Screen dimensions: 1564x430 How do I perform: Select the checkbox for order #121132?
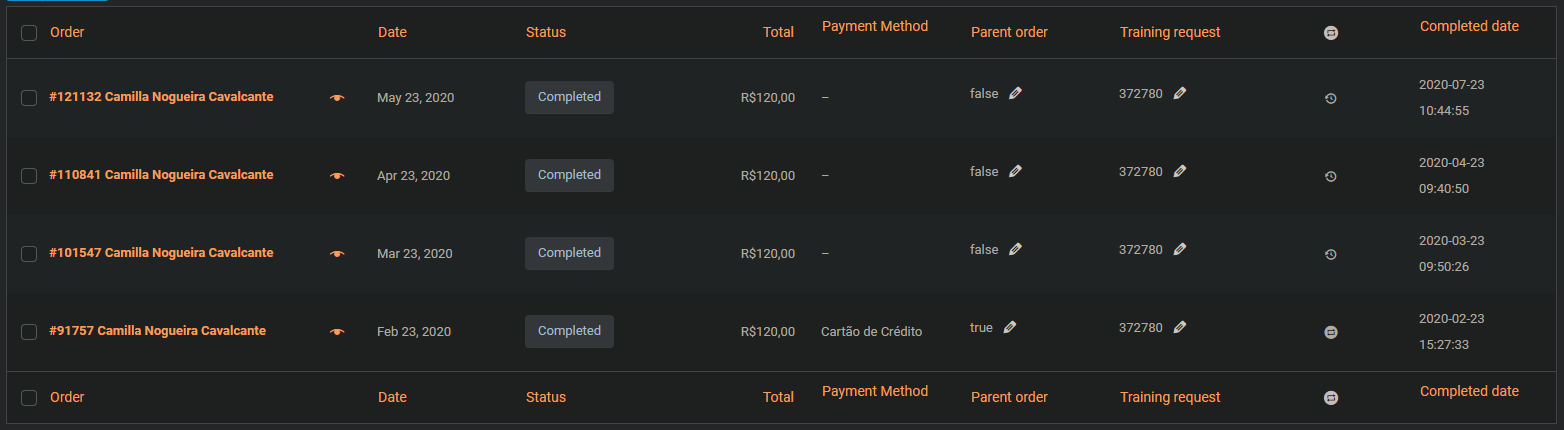[29, 98]
